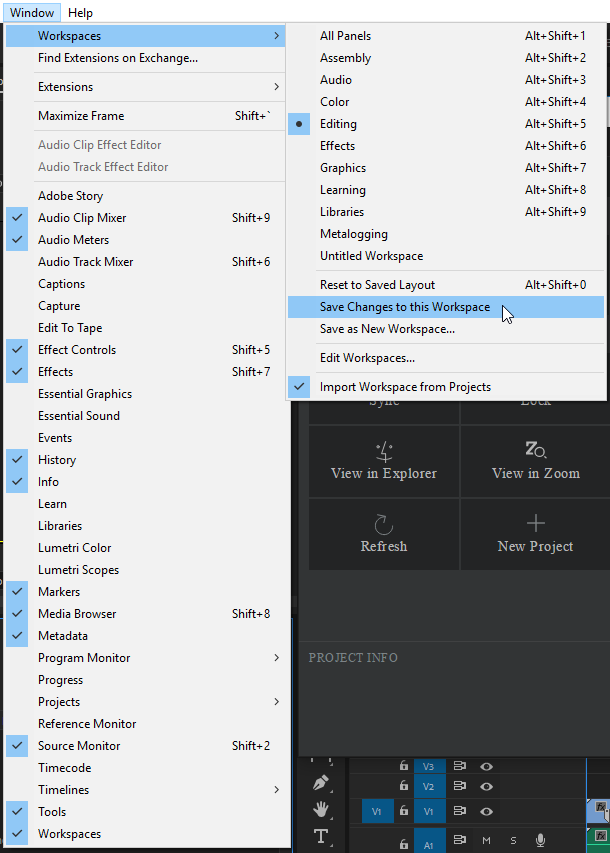Screen dimensions: 610x853
Task: Choose Reset to Saved Layout
Action: point(446,285)
